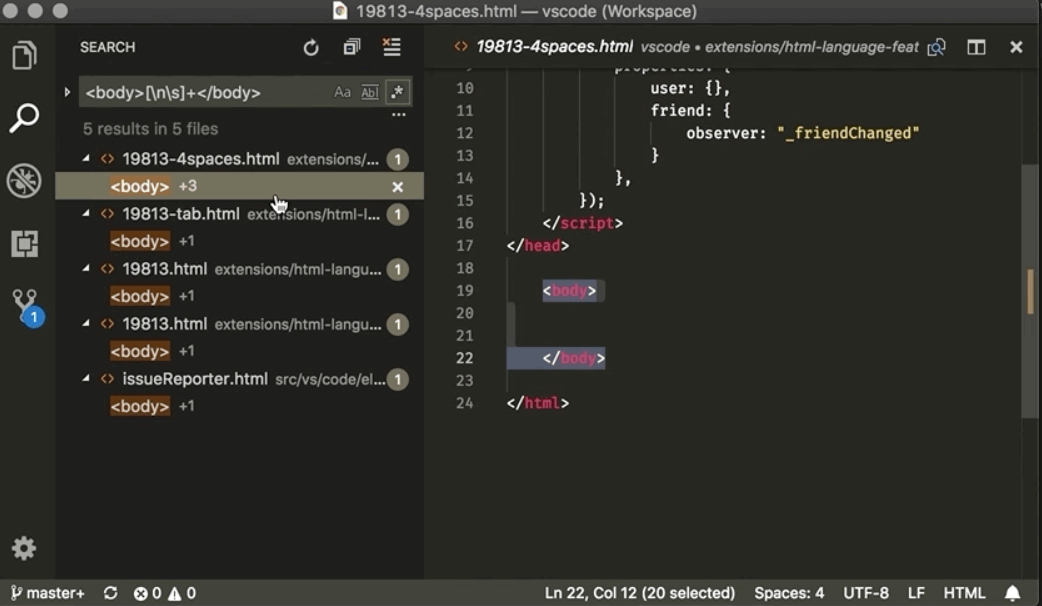Open the Explorer view in activity bar

tap(25, 55)
